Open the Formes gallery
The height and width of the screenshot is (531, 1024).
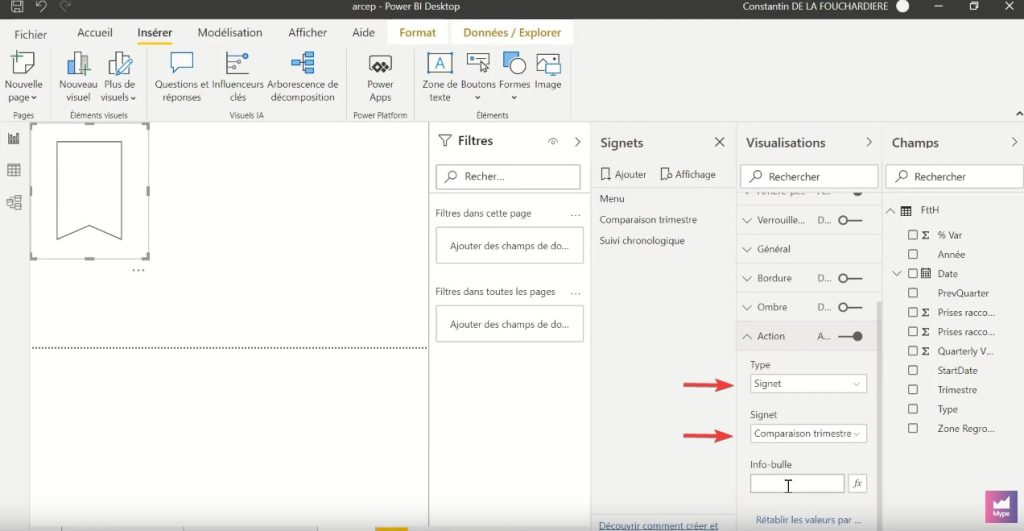tap(515, 77)
